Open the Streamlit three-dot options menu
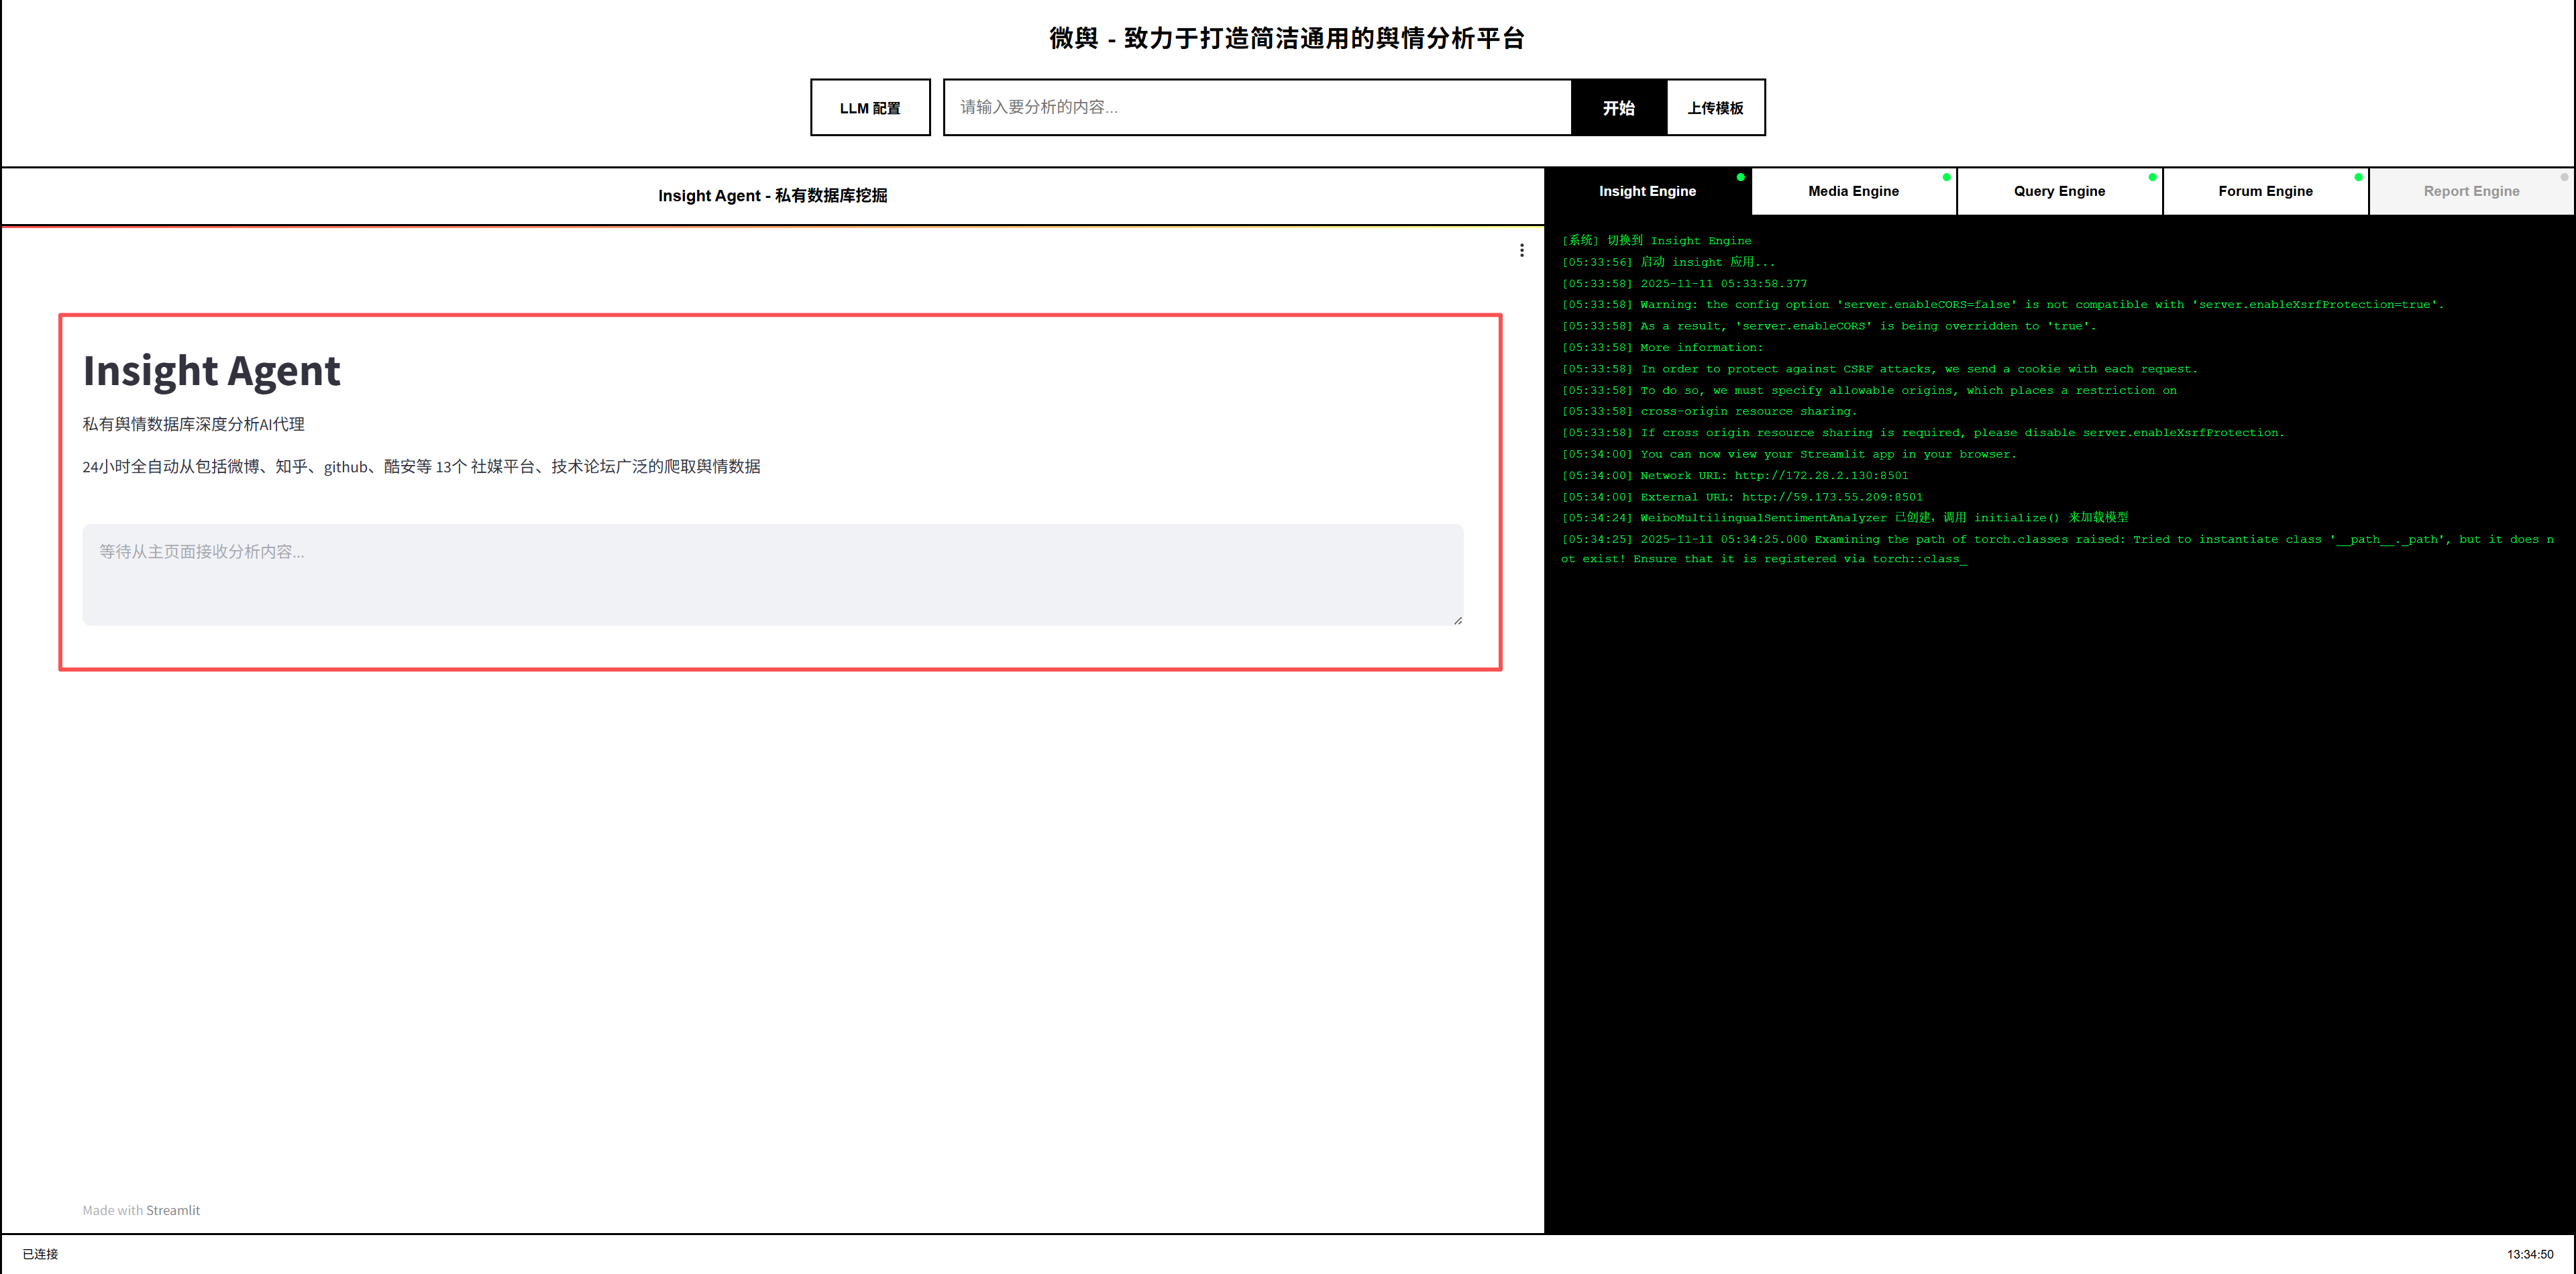Image resolution: width=2576 pixels, height=1274 pixels. [x=1522, y=250]
